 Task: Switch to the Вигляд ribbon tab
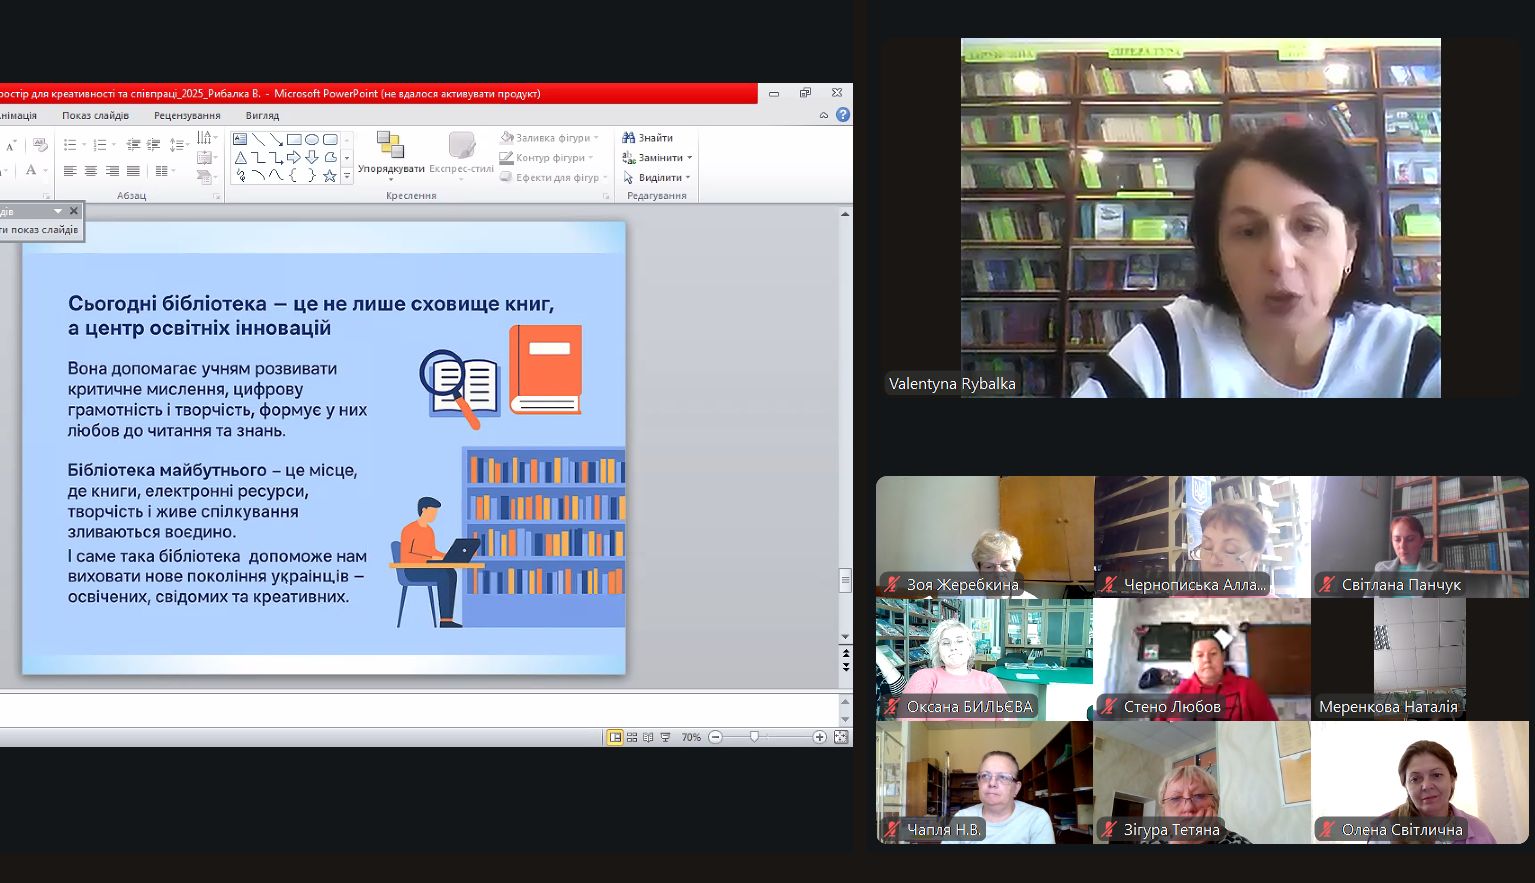262,116
